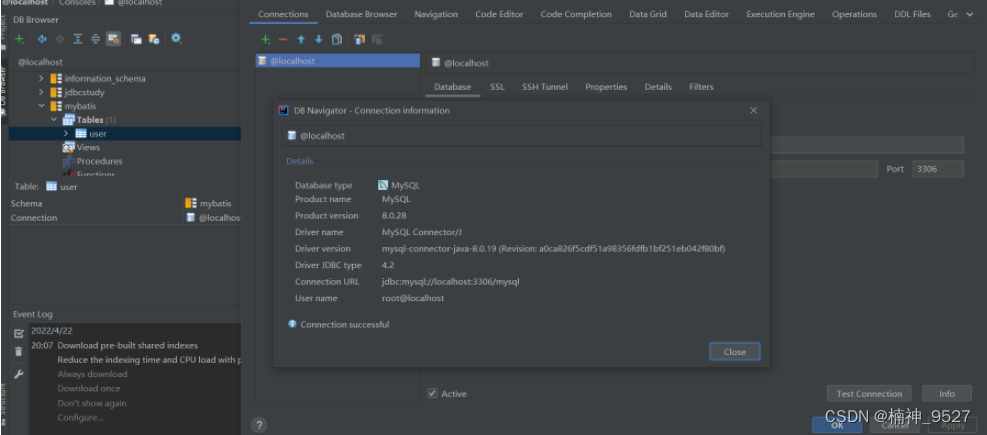The image size is (987, 435).
Task: Click the Download once link
Action: (89, 388)
